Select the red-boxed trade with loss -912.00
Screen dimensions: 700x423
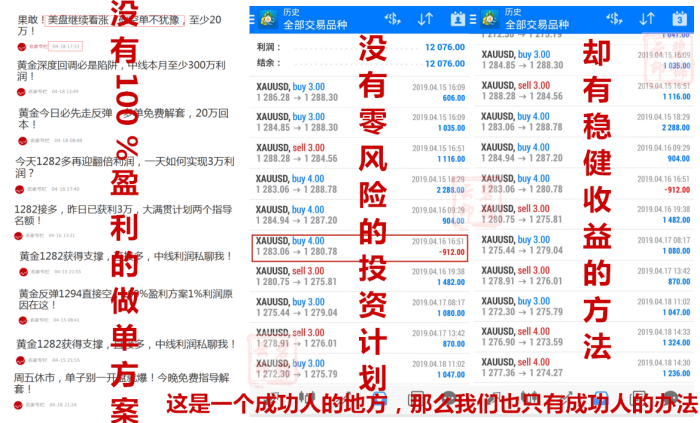pyautogui.click(x=360, y=248)
